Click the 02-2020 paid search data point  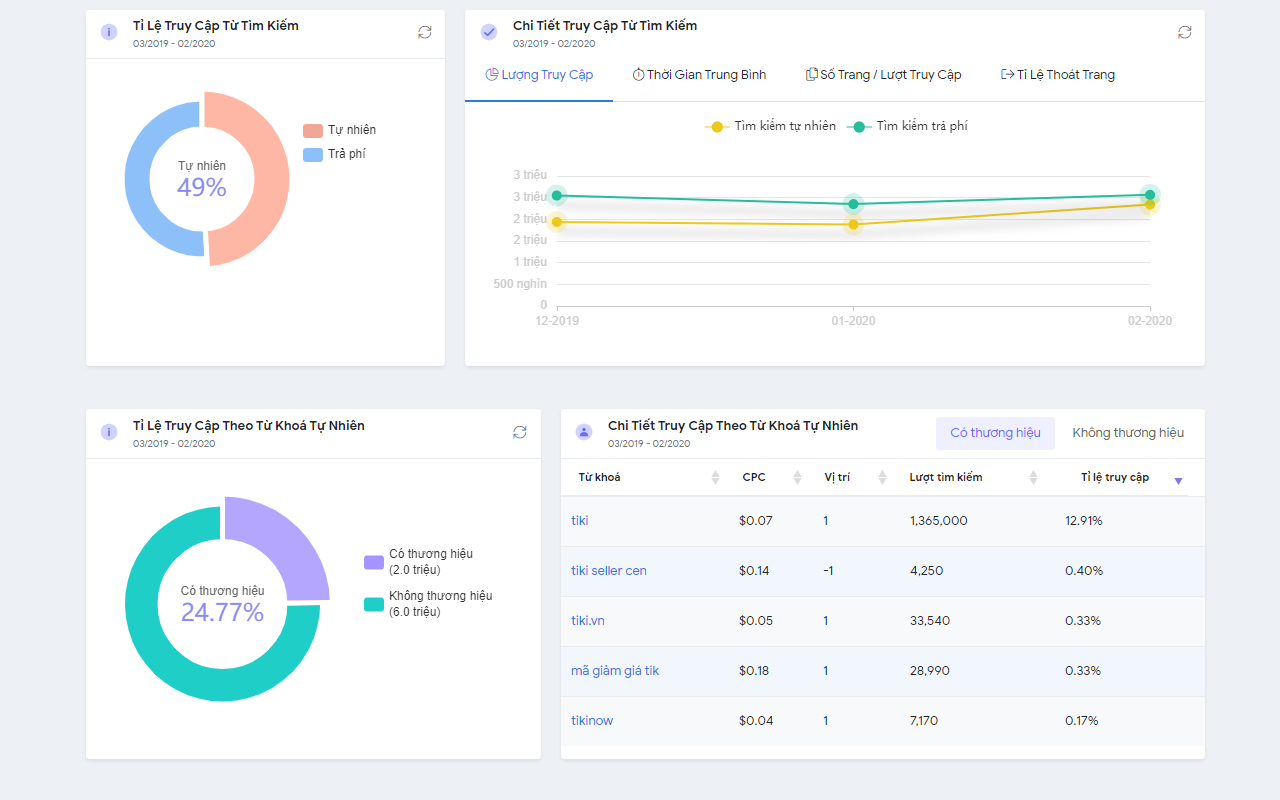point(1150,194)
